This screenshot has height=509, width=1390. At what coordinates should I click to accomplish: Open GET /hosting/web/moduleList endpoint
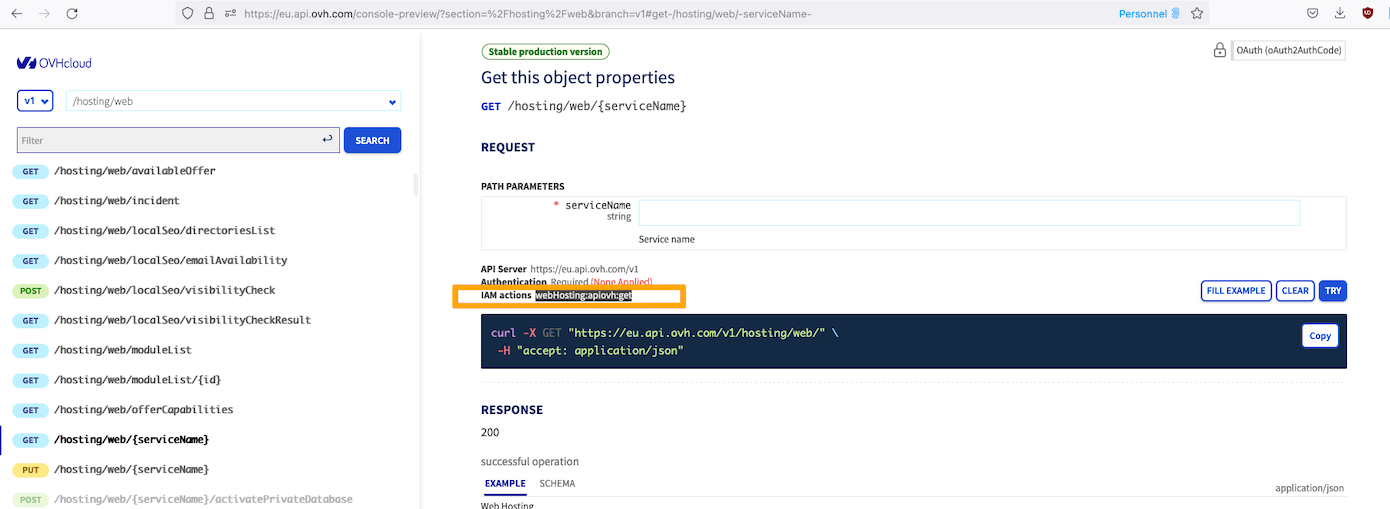point(123,350)
